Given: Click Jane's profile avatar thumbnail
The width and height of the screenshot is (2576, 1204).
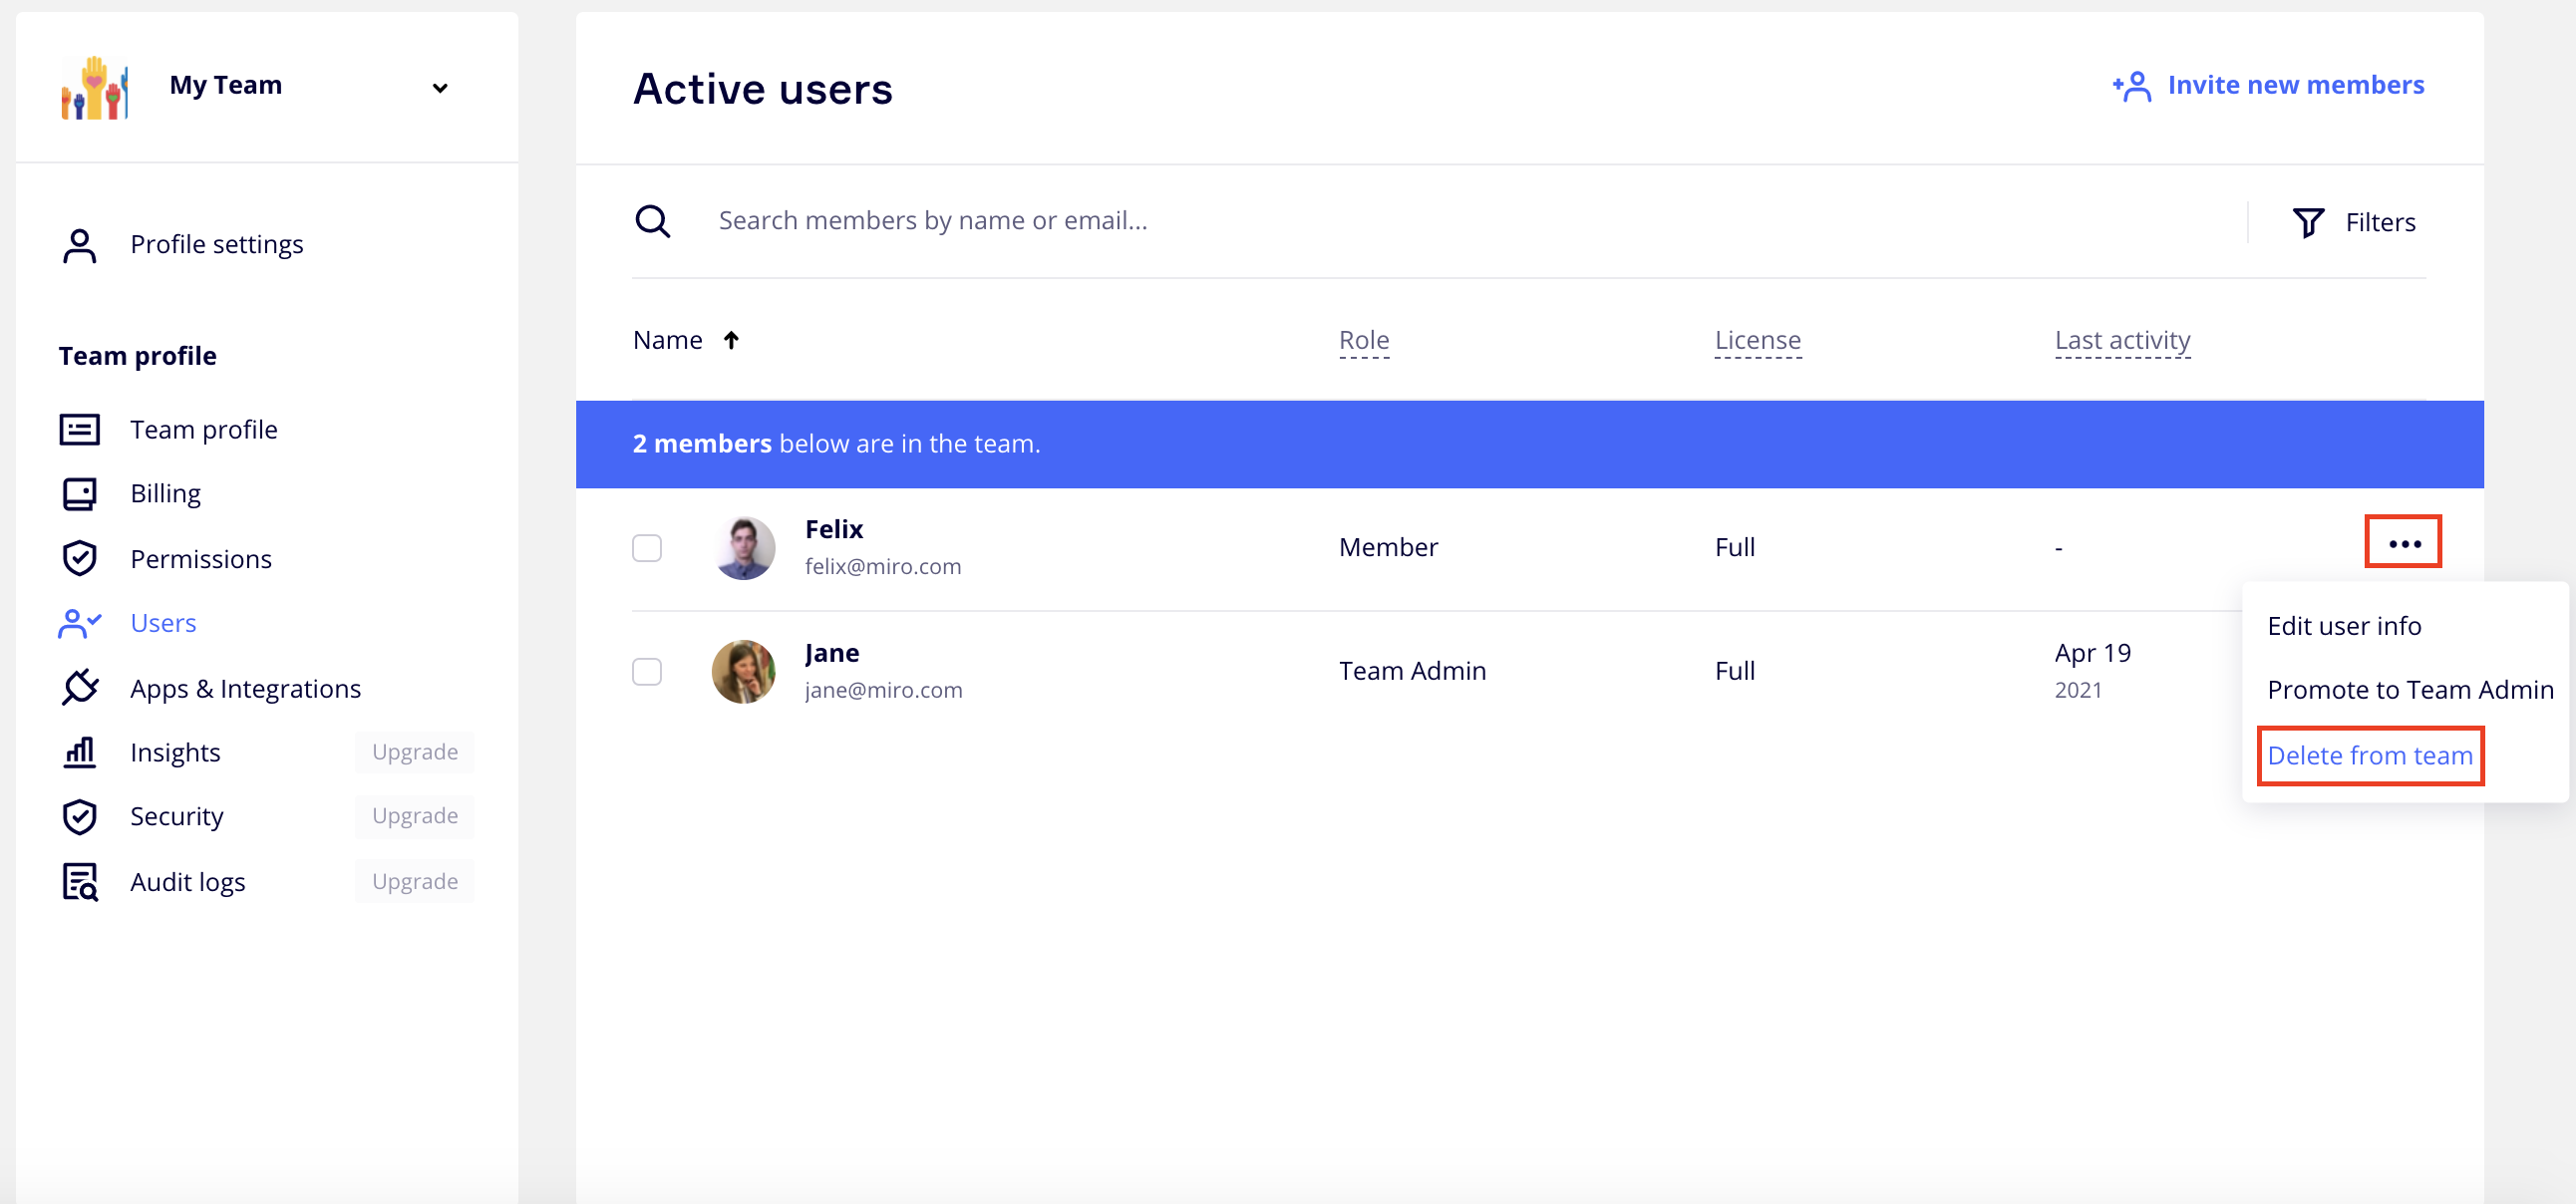Looking at the screenshot, I should pos(743,671).
